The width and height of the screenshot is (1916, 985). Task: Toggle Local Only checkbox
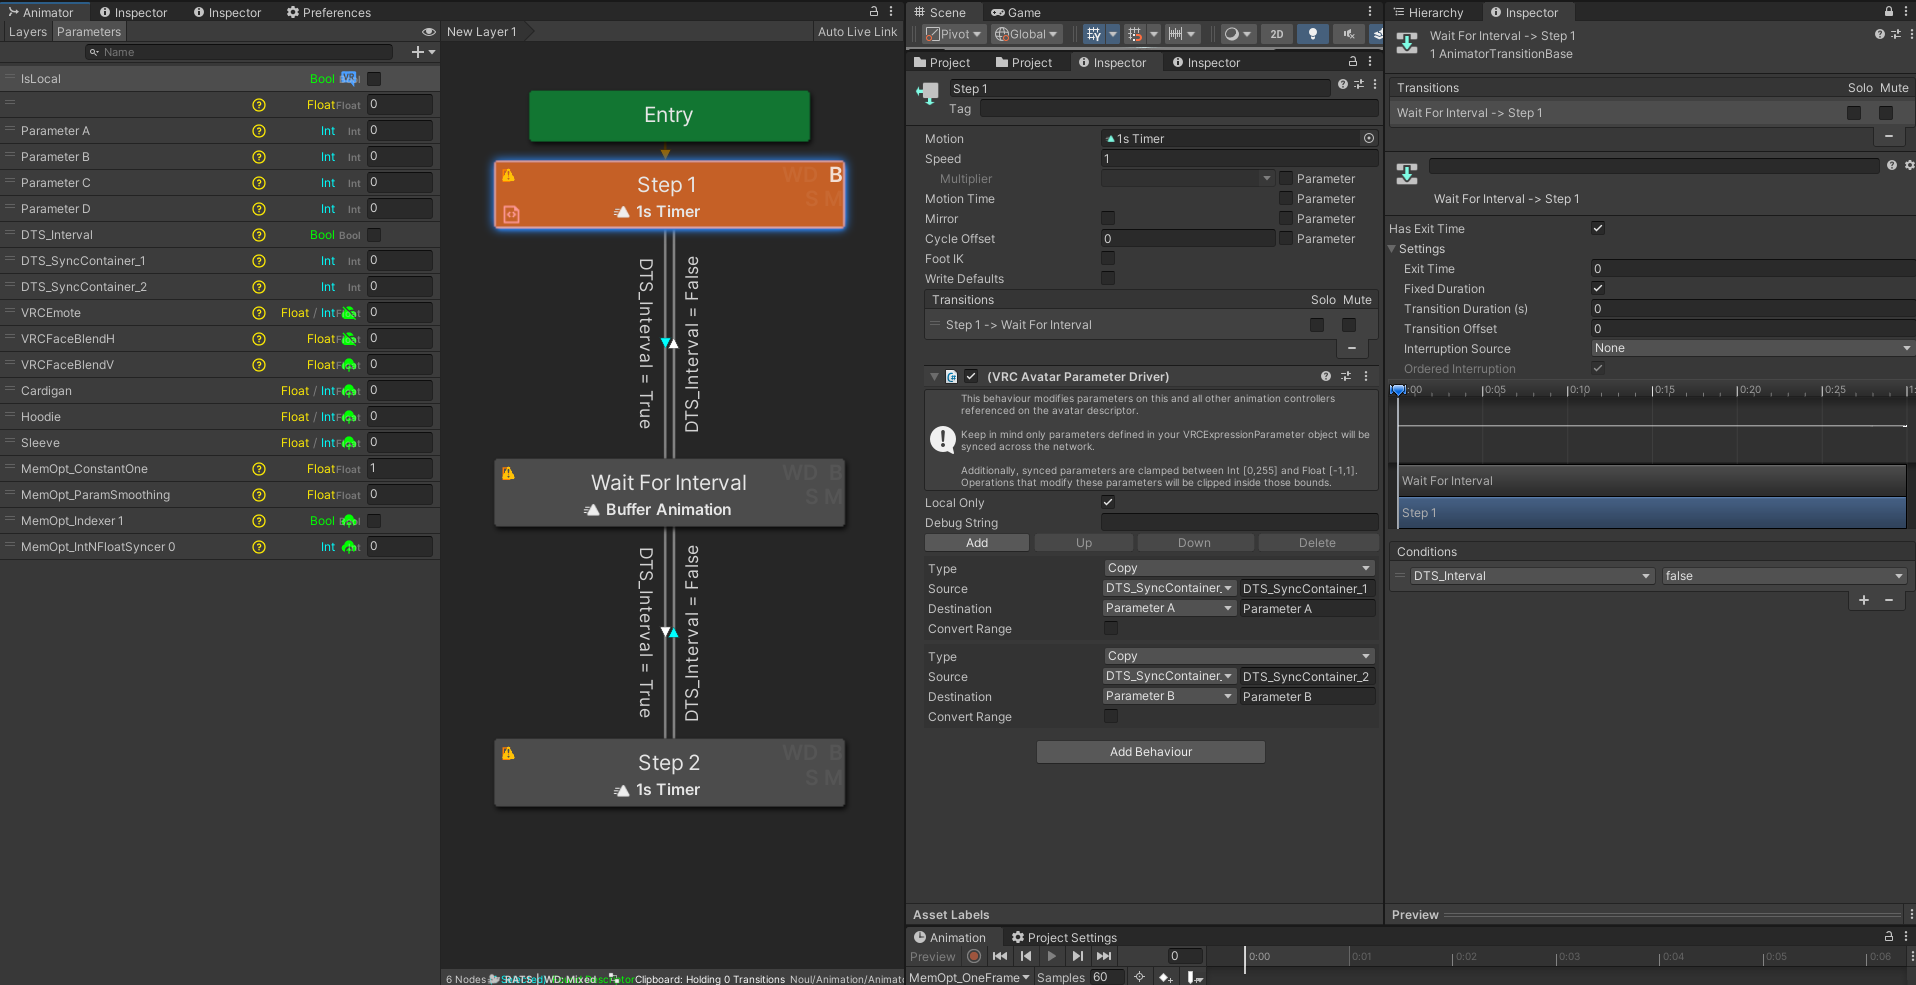pos(1108,502)
